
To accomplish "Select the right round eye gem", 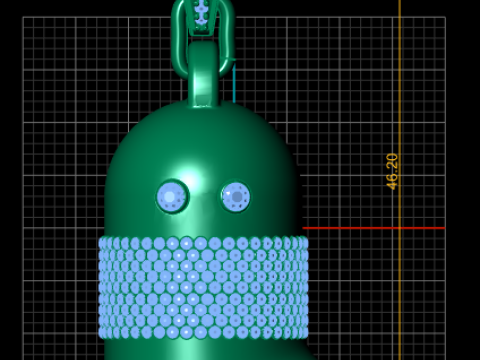I will (x=236, y=197).
